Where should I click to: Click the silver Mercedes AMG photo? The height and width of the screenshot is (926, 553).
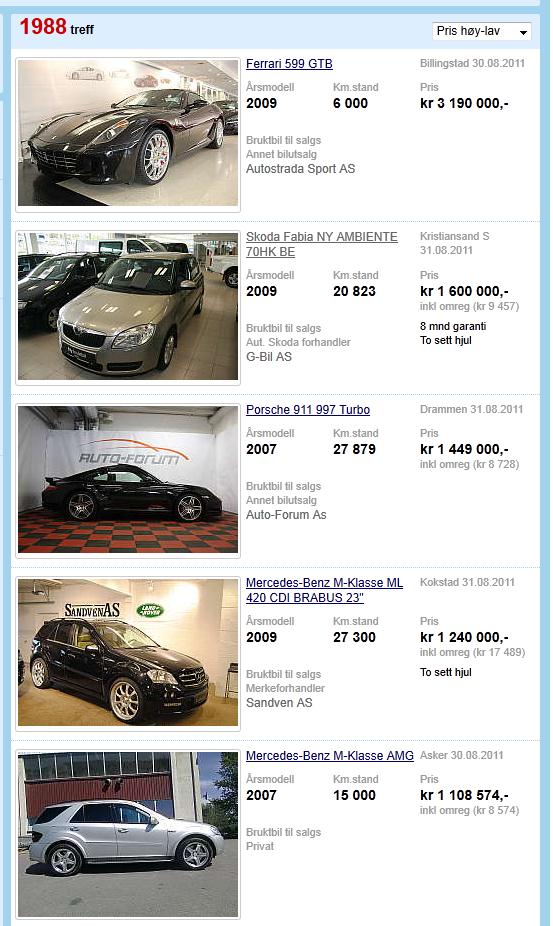click(x=128, y=834)
